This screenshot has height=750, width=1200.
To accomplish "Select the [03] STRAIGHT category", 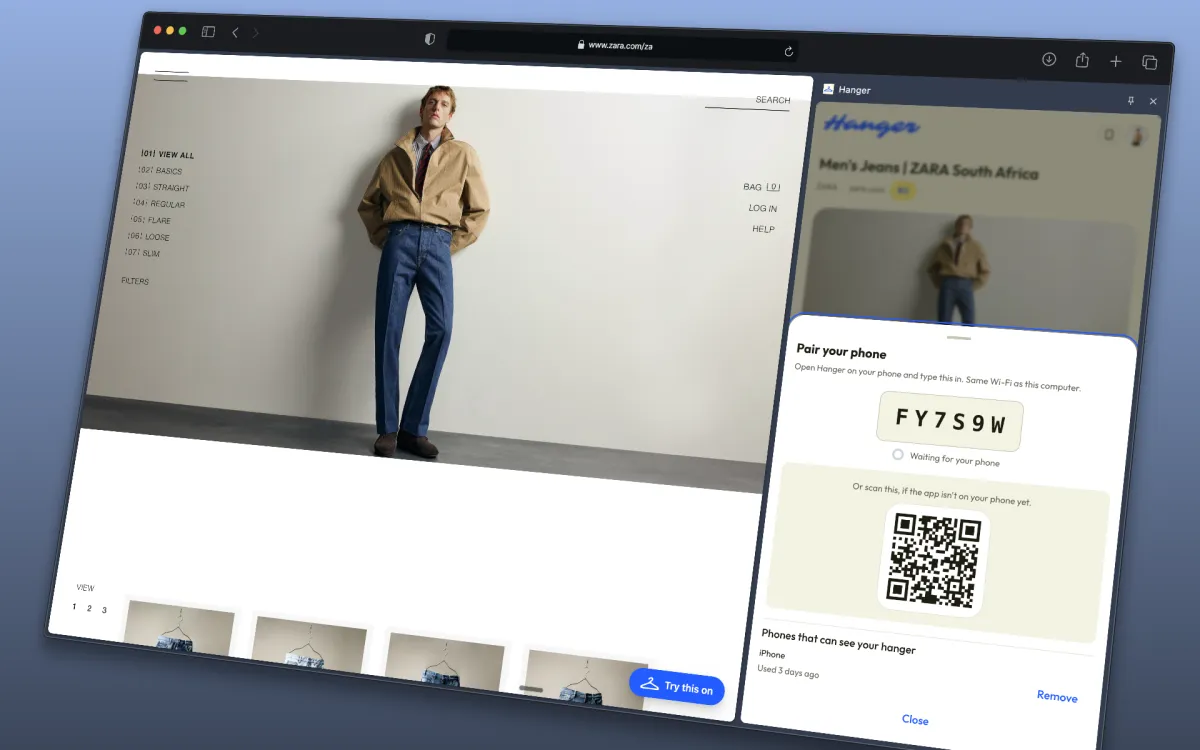I will (162, 187).
